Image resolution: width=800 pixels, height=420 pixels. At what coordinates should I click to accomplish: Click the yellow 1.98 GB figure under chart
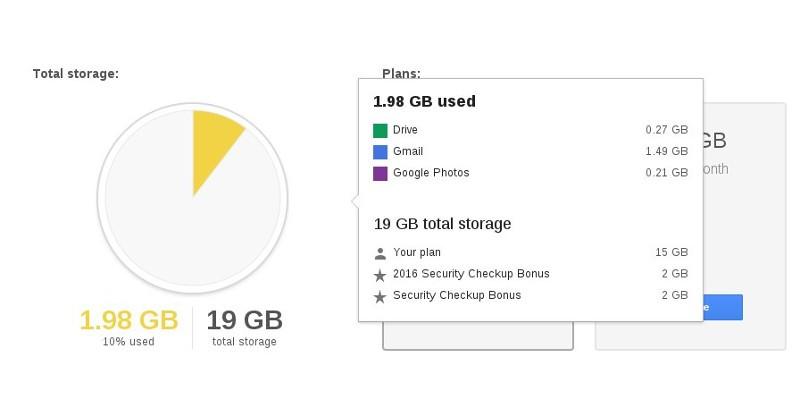[128, 321]
